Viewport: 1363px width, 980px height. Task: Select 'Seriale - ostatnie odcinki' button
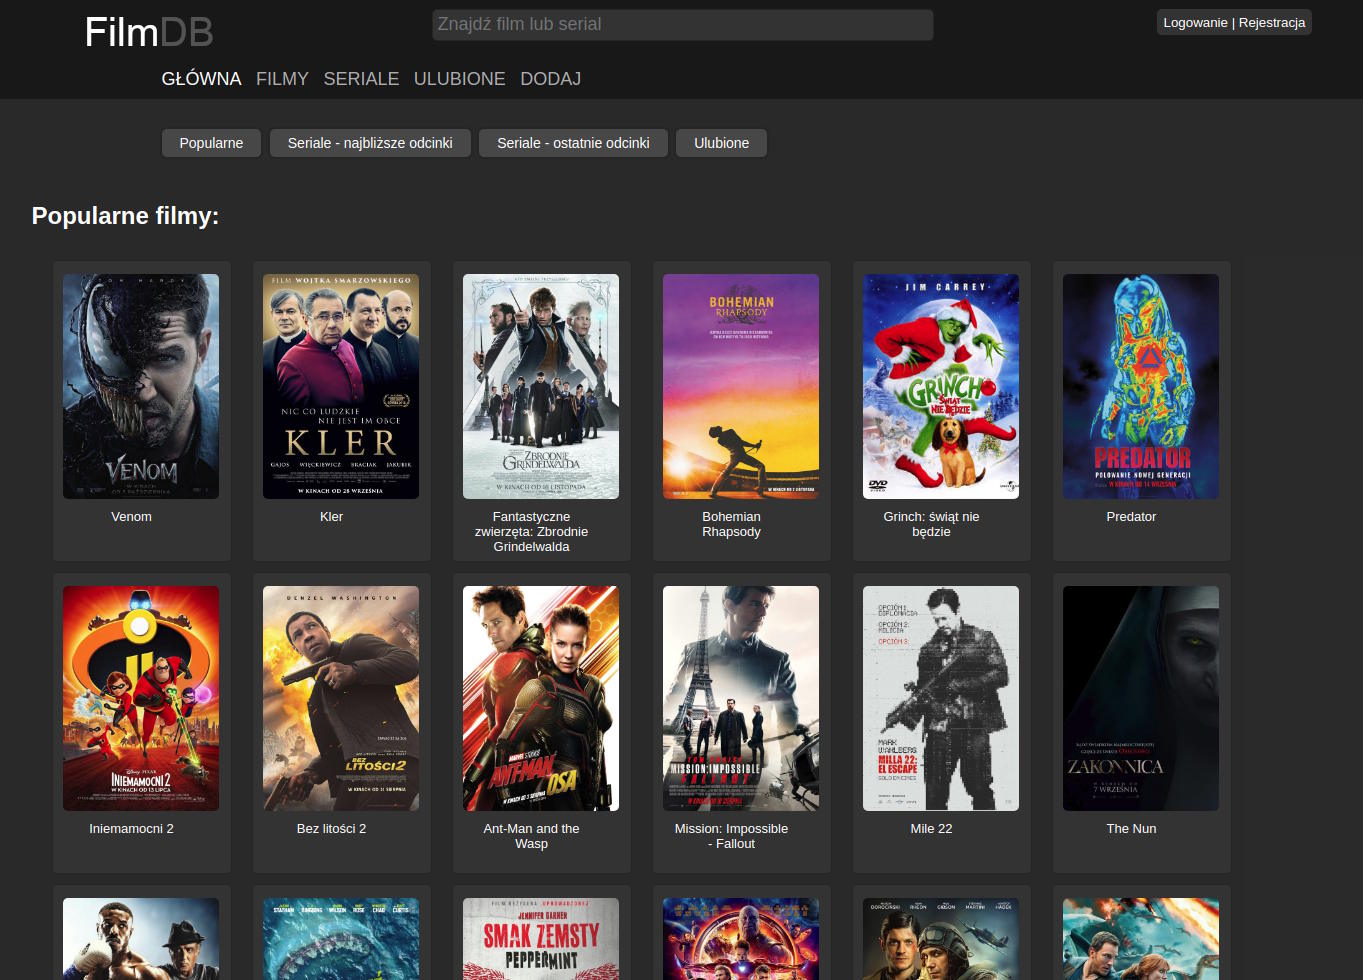[573, 143]
